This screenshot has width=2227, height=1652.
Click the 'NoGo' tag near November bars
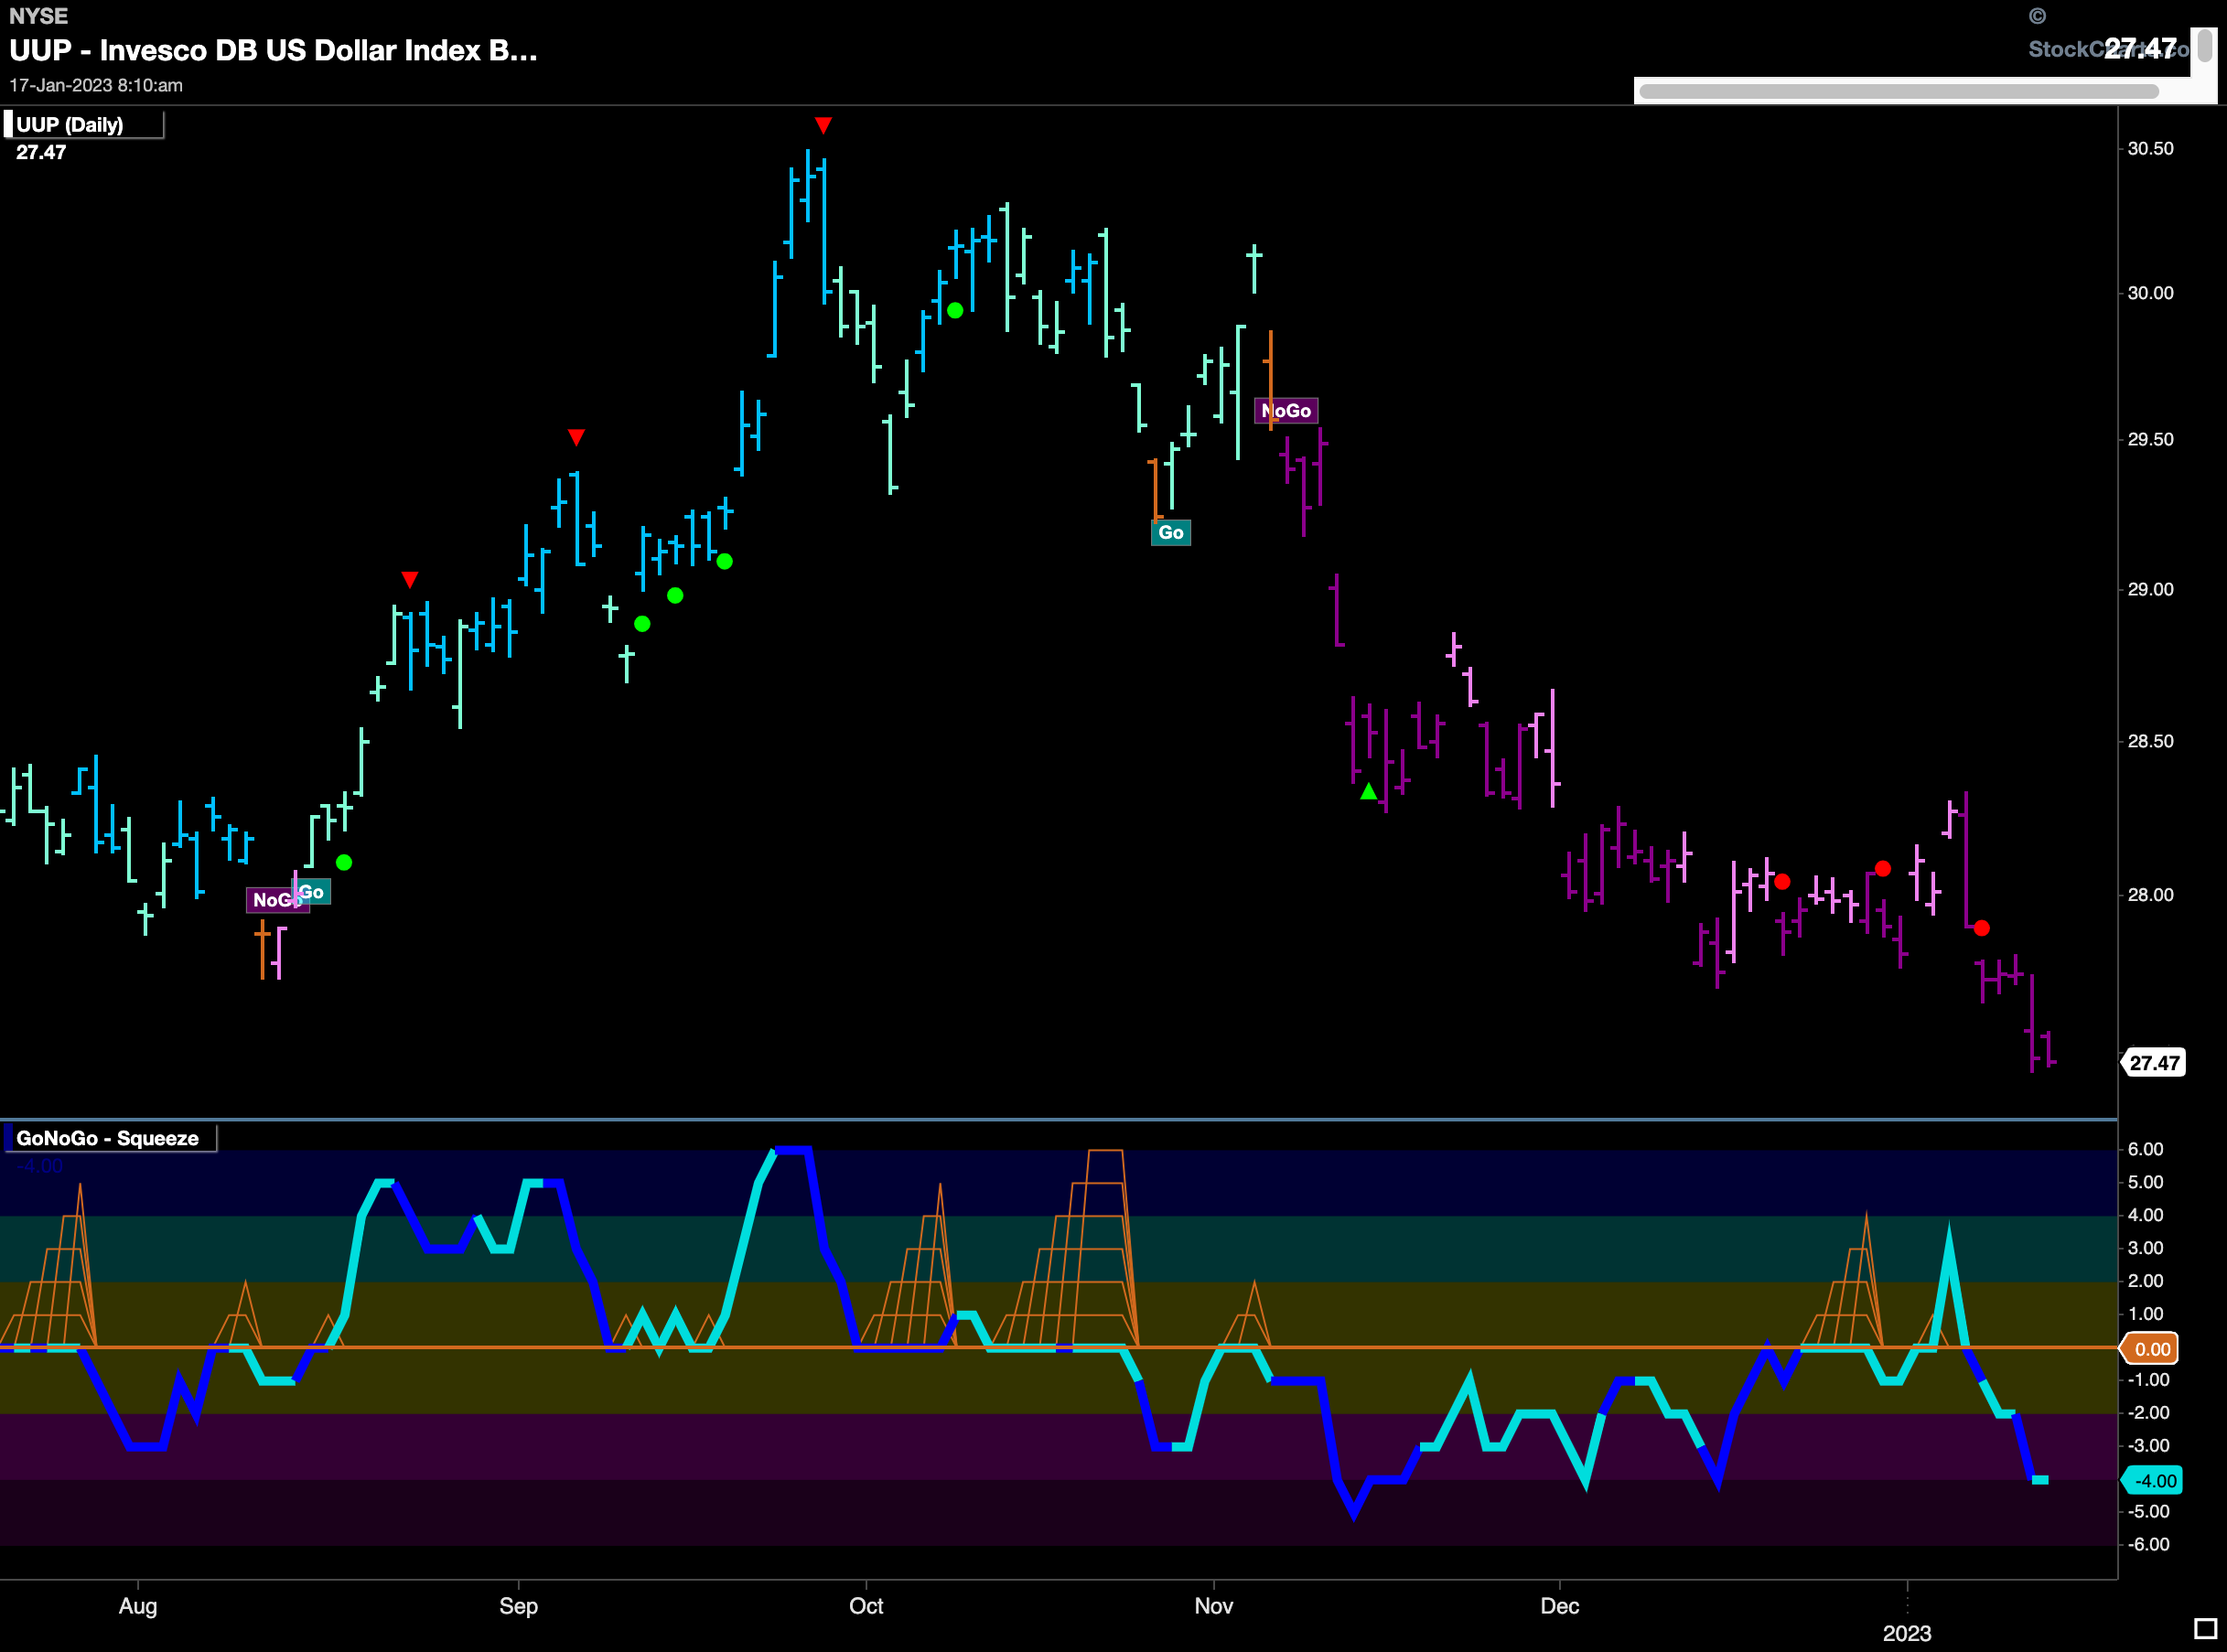click(x=1286, y=411)
